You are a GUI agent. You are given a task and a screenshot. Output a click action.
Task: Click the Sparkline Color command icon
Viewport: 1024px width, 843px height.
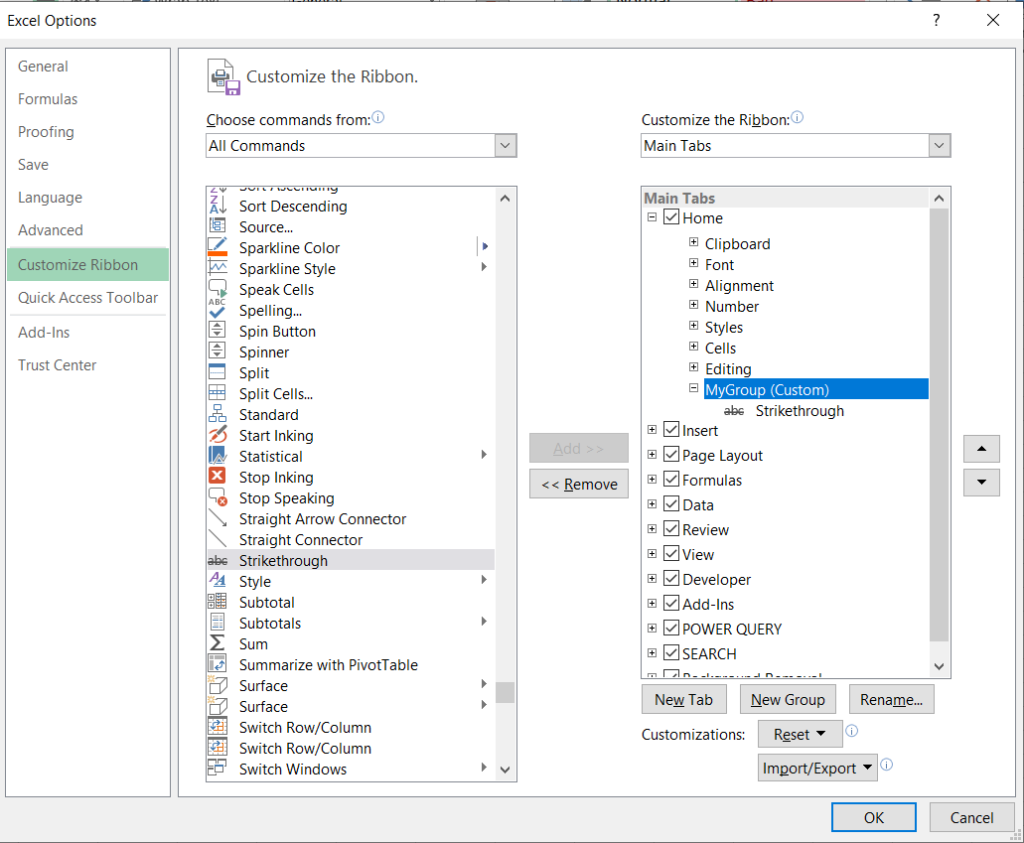pos(217,248)
